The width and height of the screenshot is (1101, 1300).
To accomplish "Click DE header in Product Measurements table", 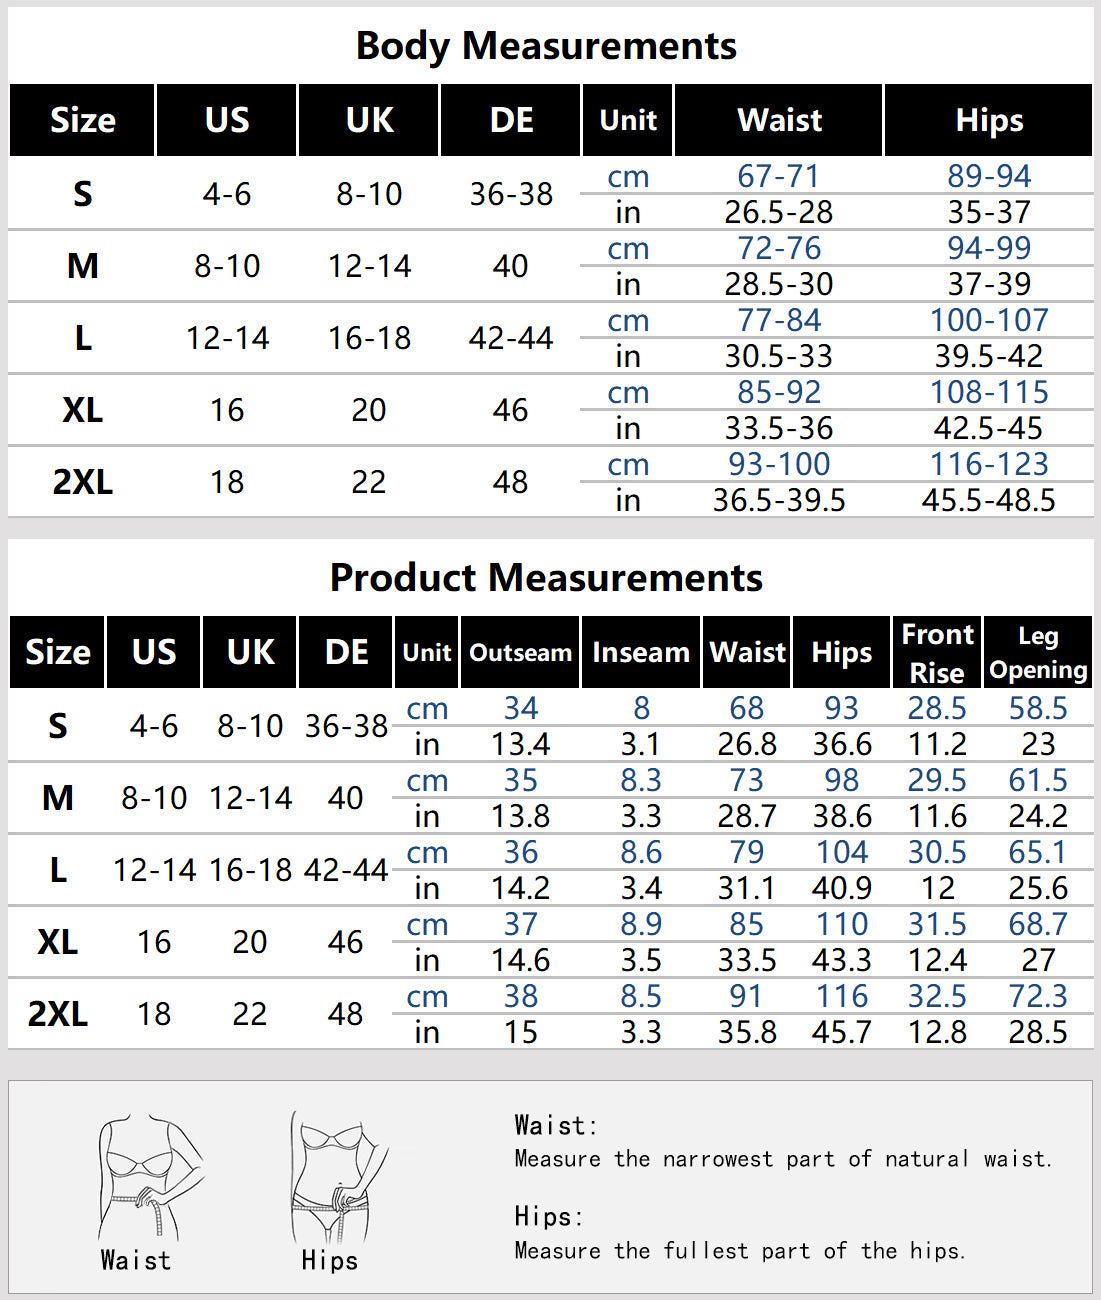I will pos(346,653).
